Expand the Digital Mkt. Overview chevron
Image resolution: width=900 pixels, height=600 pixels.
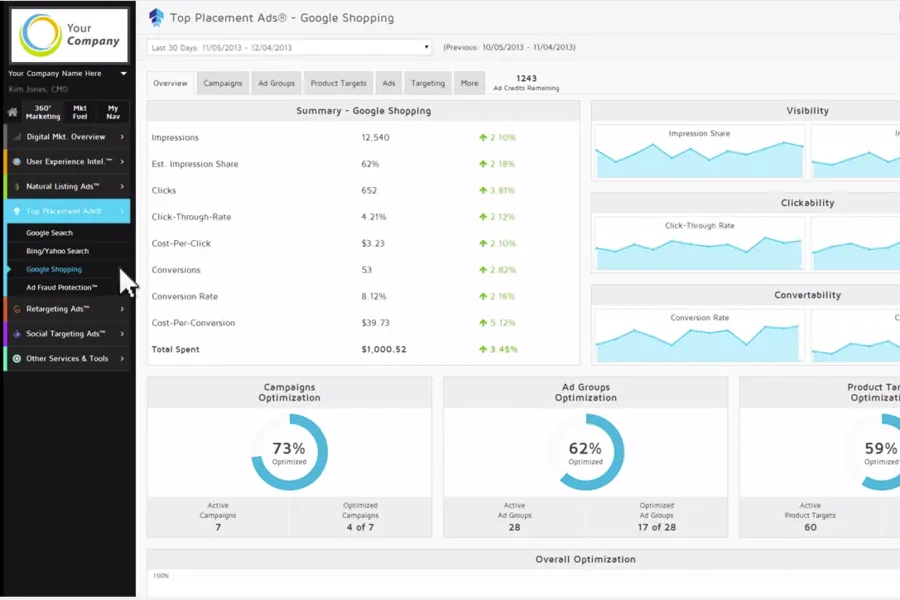[122, 137]
